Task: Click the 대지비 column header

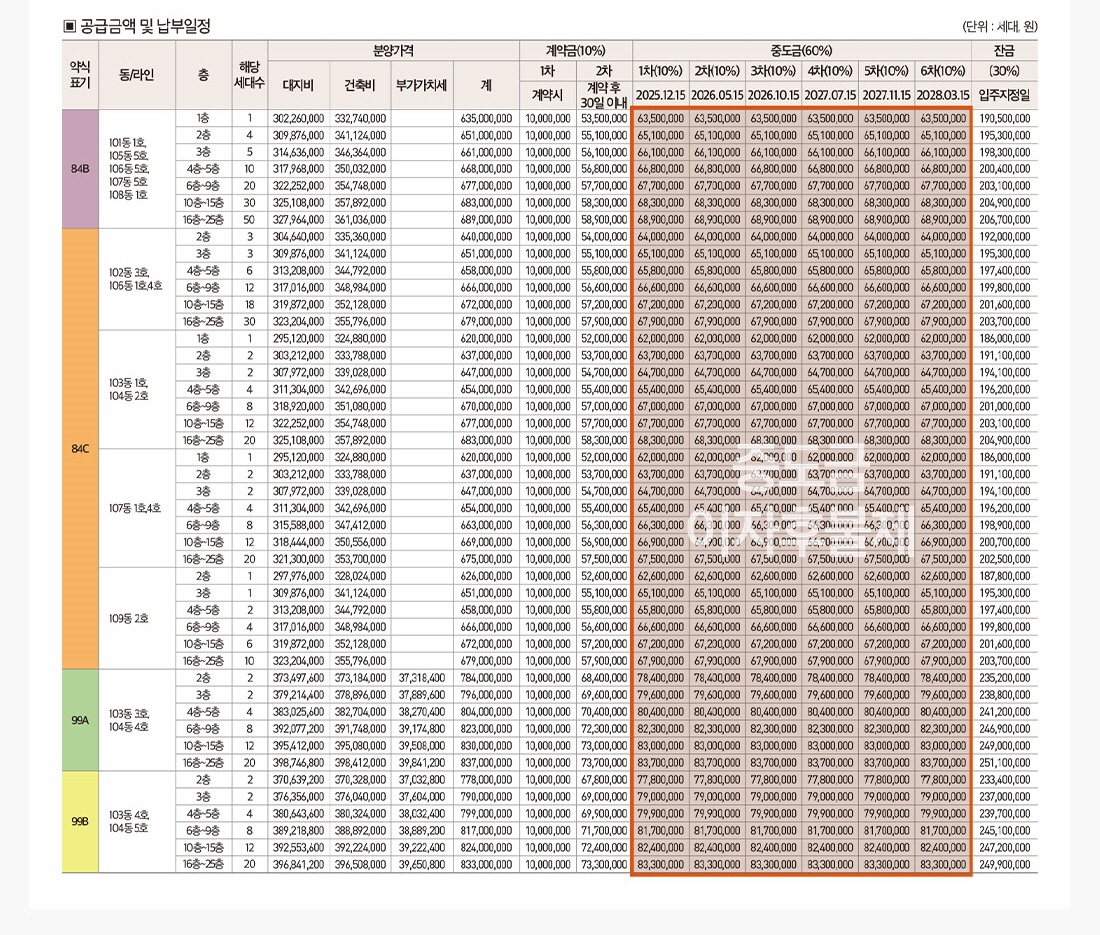Action: coord(298,85)
